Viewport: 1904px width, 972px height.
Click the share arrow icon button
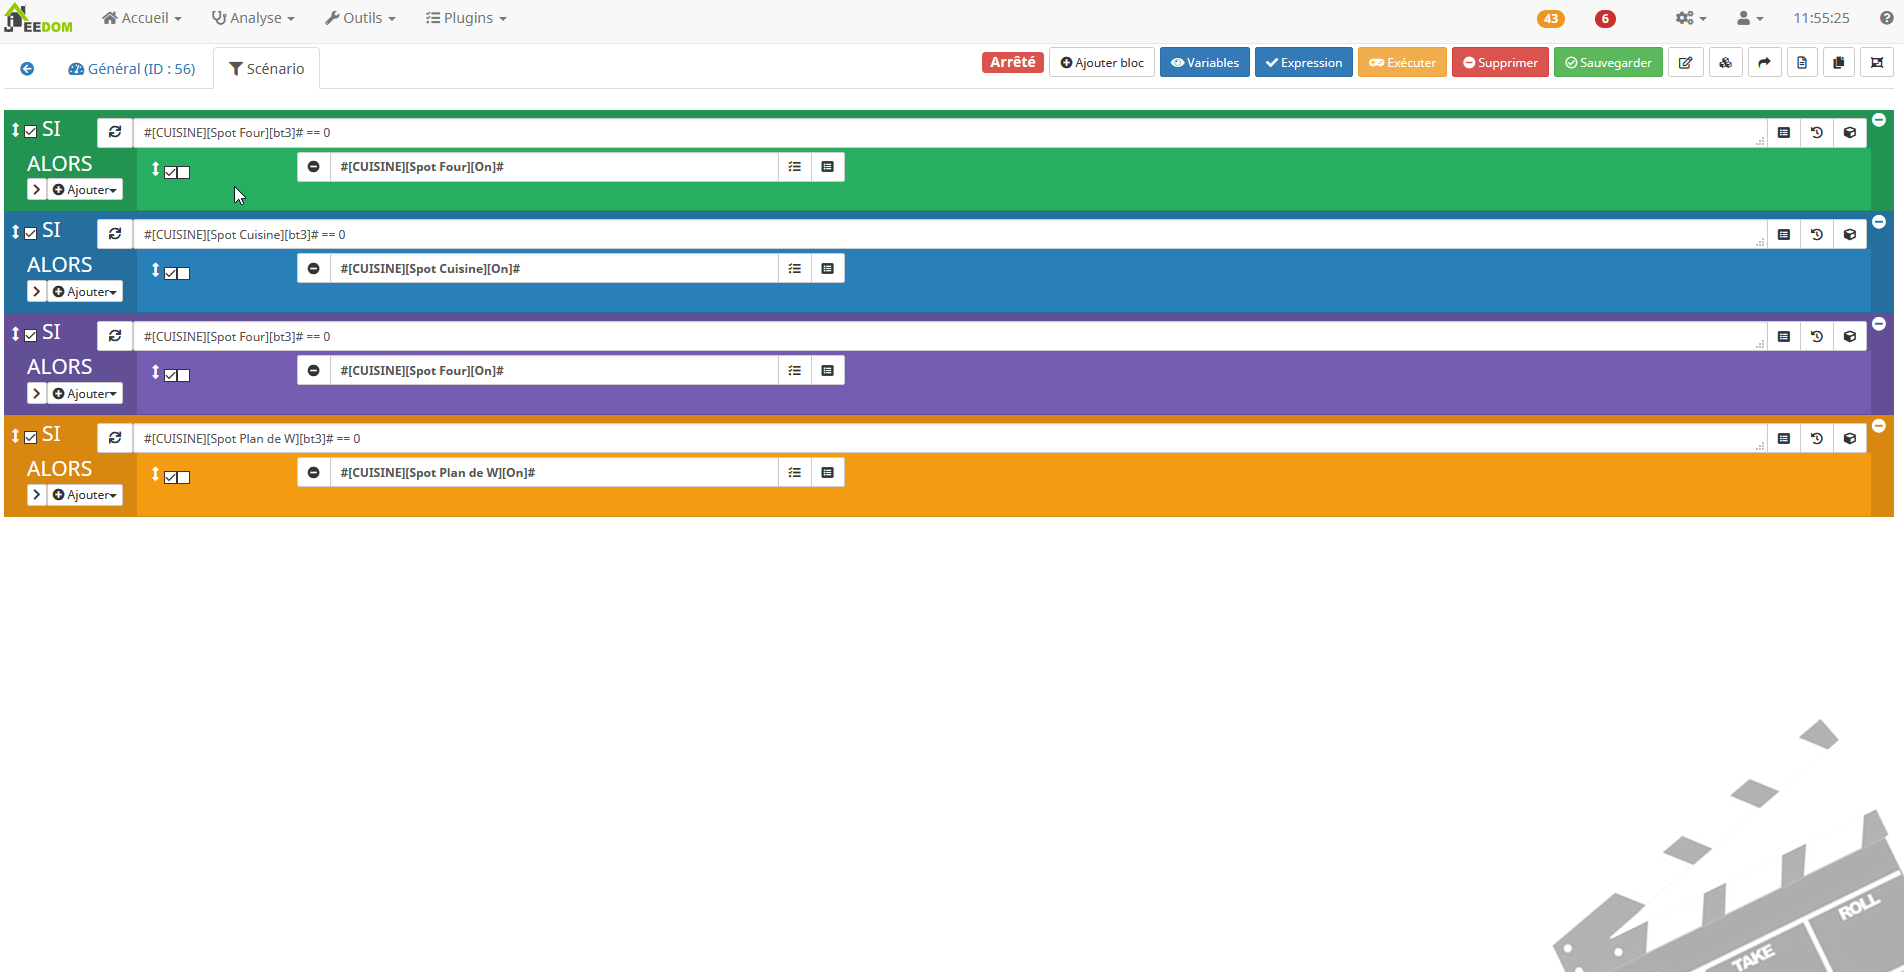(1764, 63)
